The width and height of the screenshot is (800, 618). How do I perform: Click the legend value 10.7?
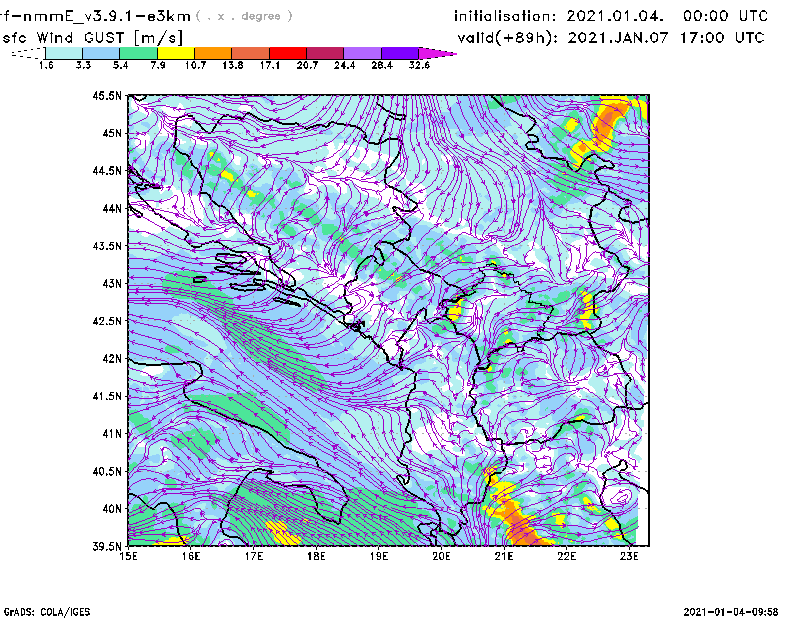[x=195, y=65]
